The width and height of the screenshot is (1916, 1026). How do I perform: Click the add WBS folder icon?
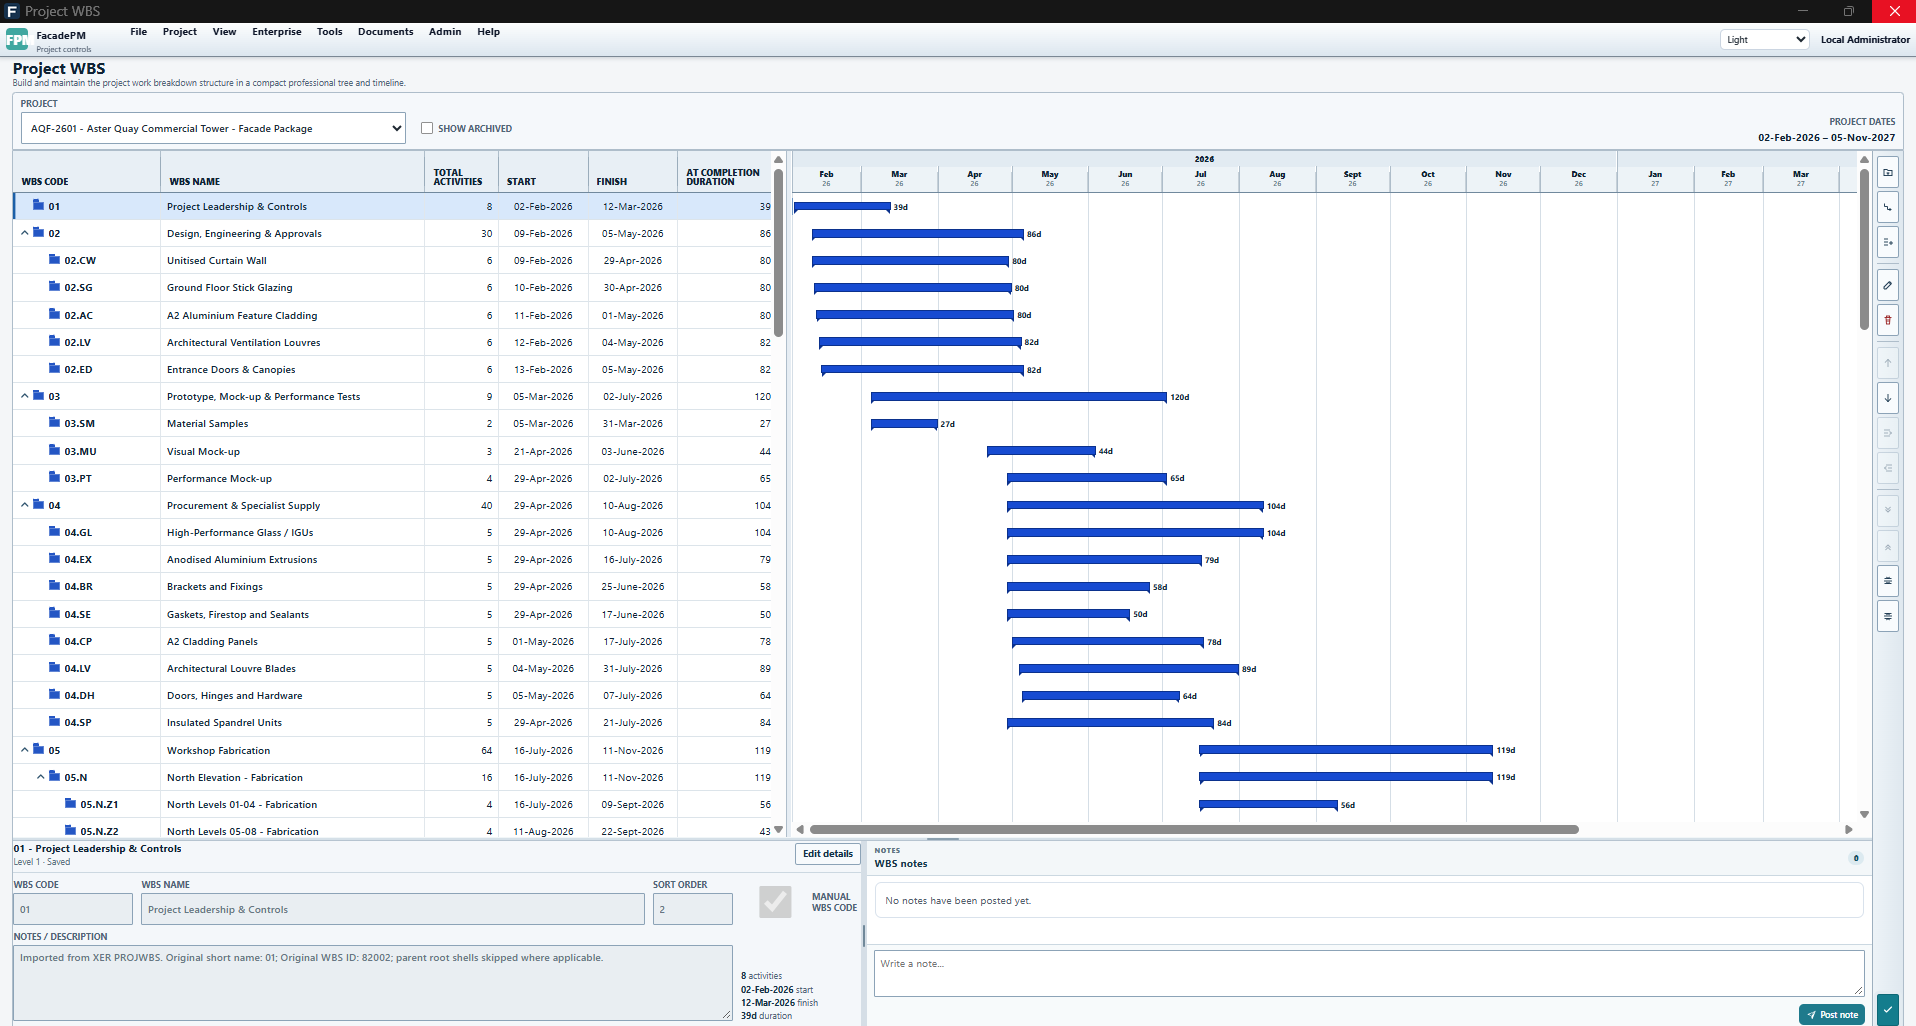click(x=1888, y=172)
